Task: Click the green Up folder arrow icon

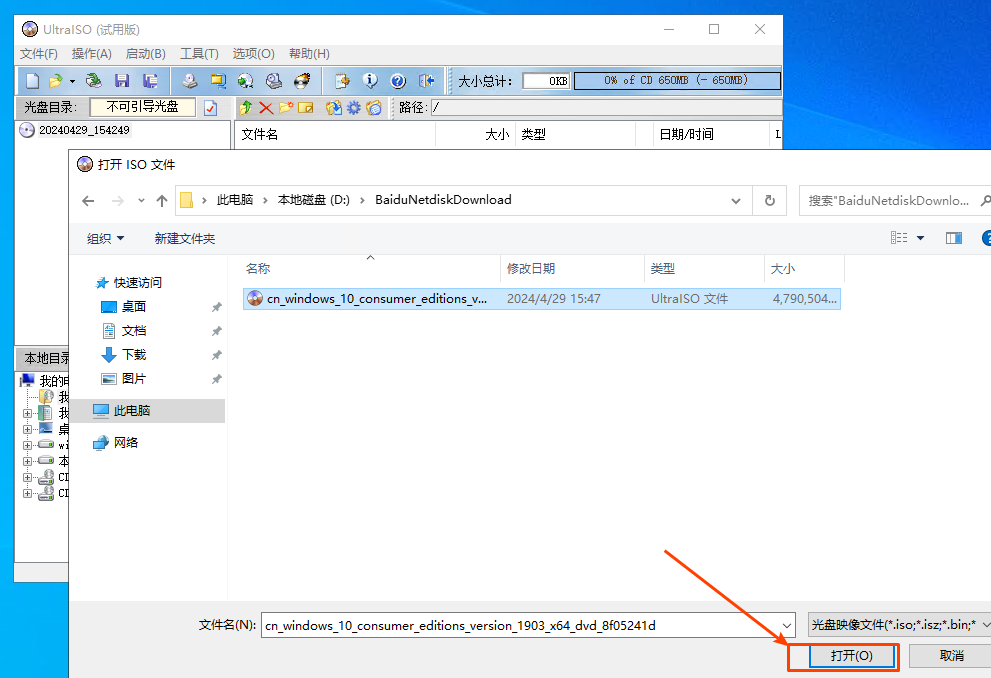Action: [246, 108]
